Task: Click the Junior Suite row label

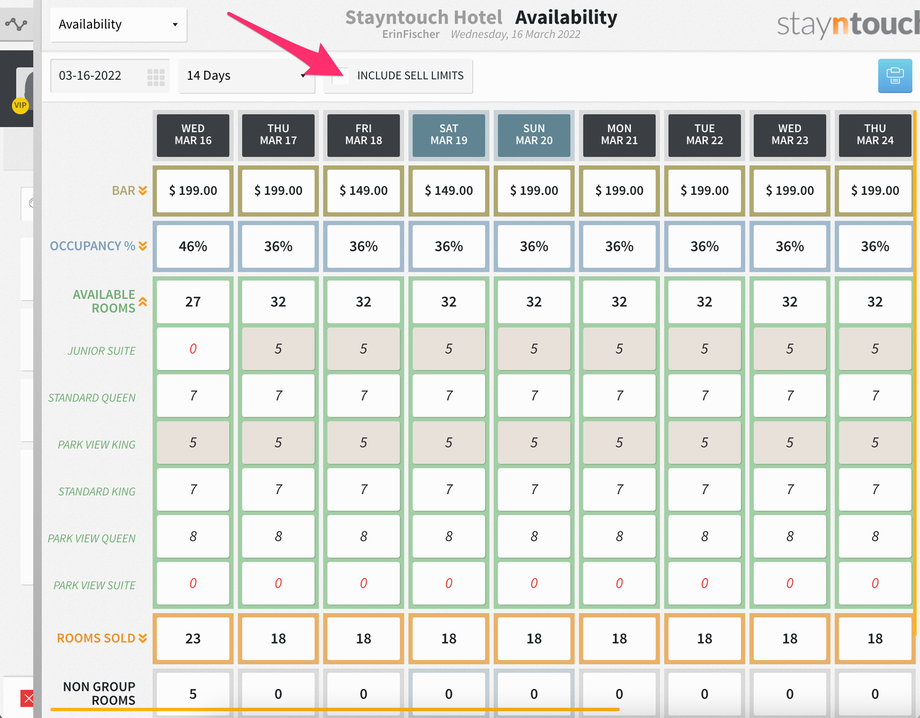Action: [101, 351]
